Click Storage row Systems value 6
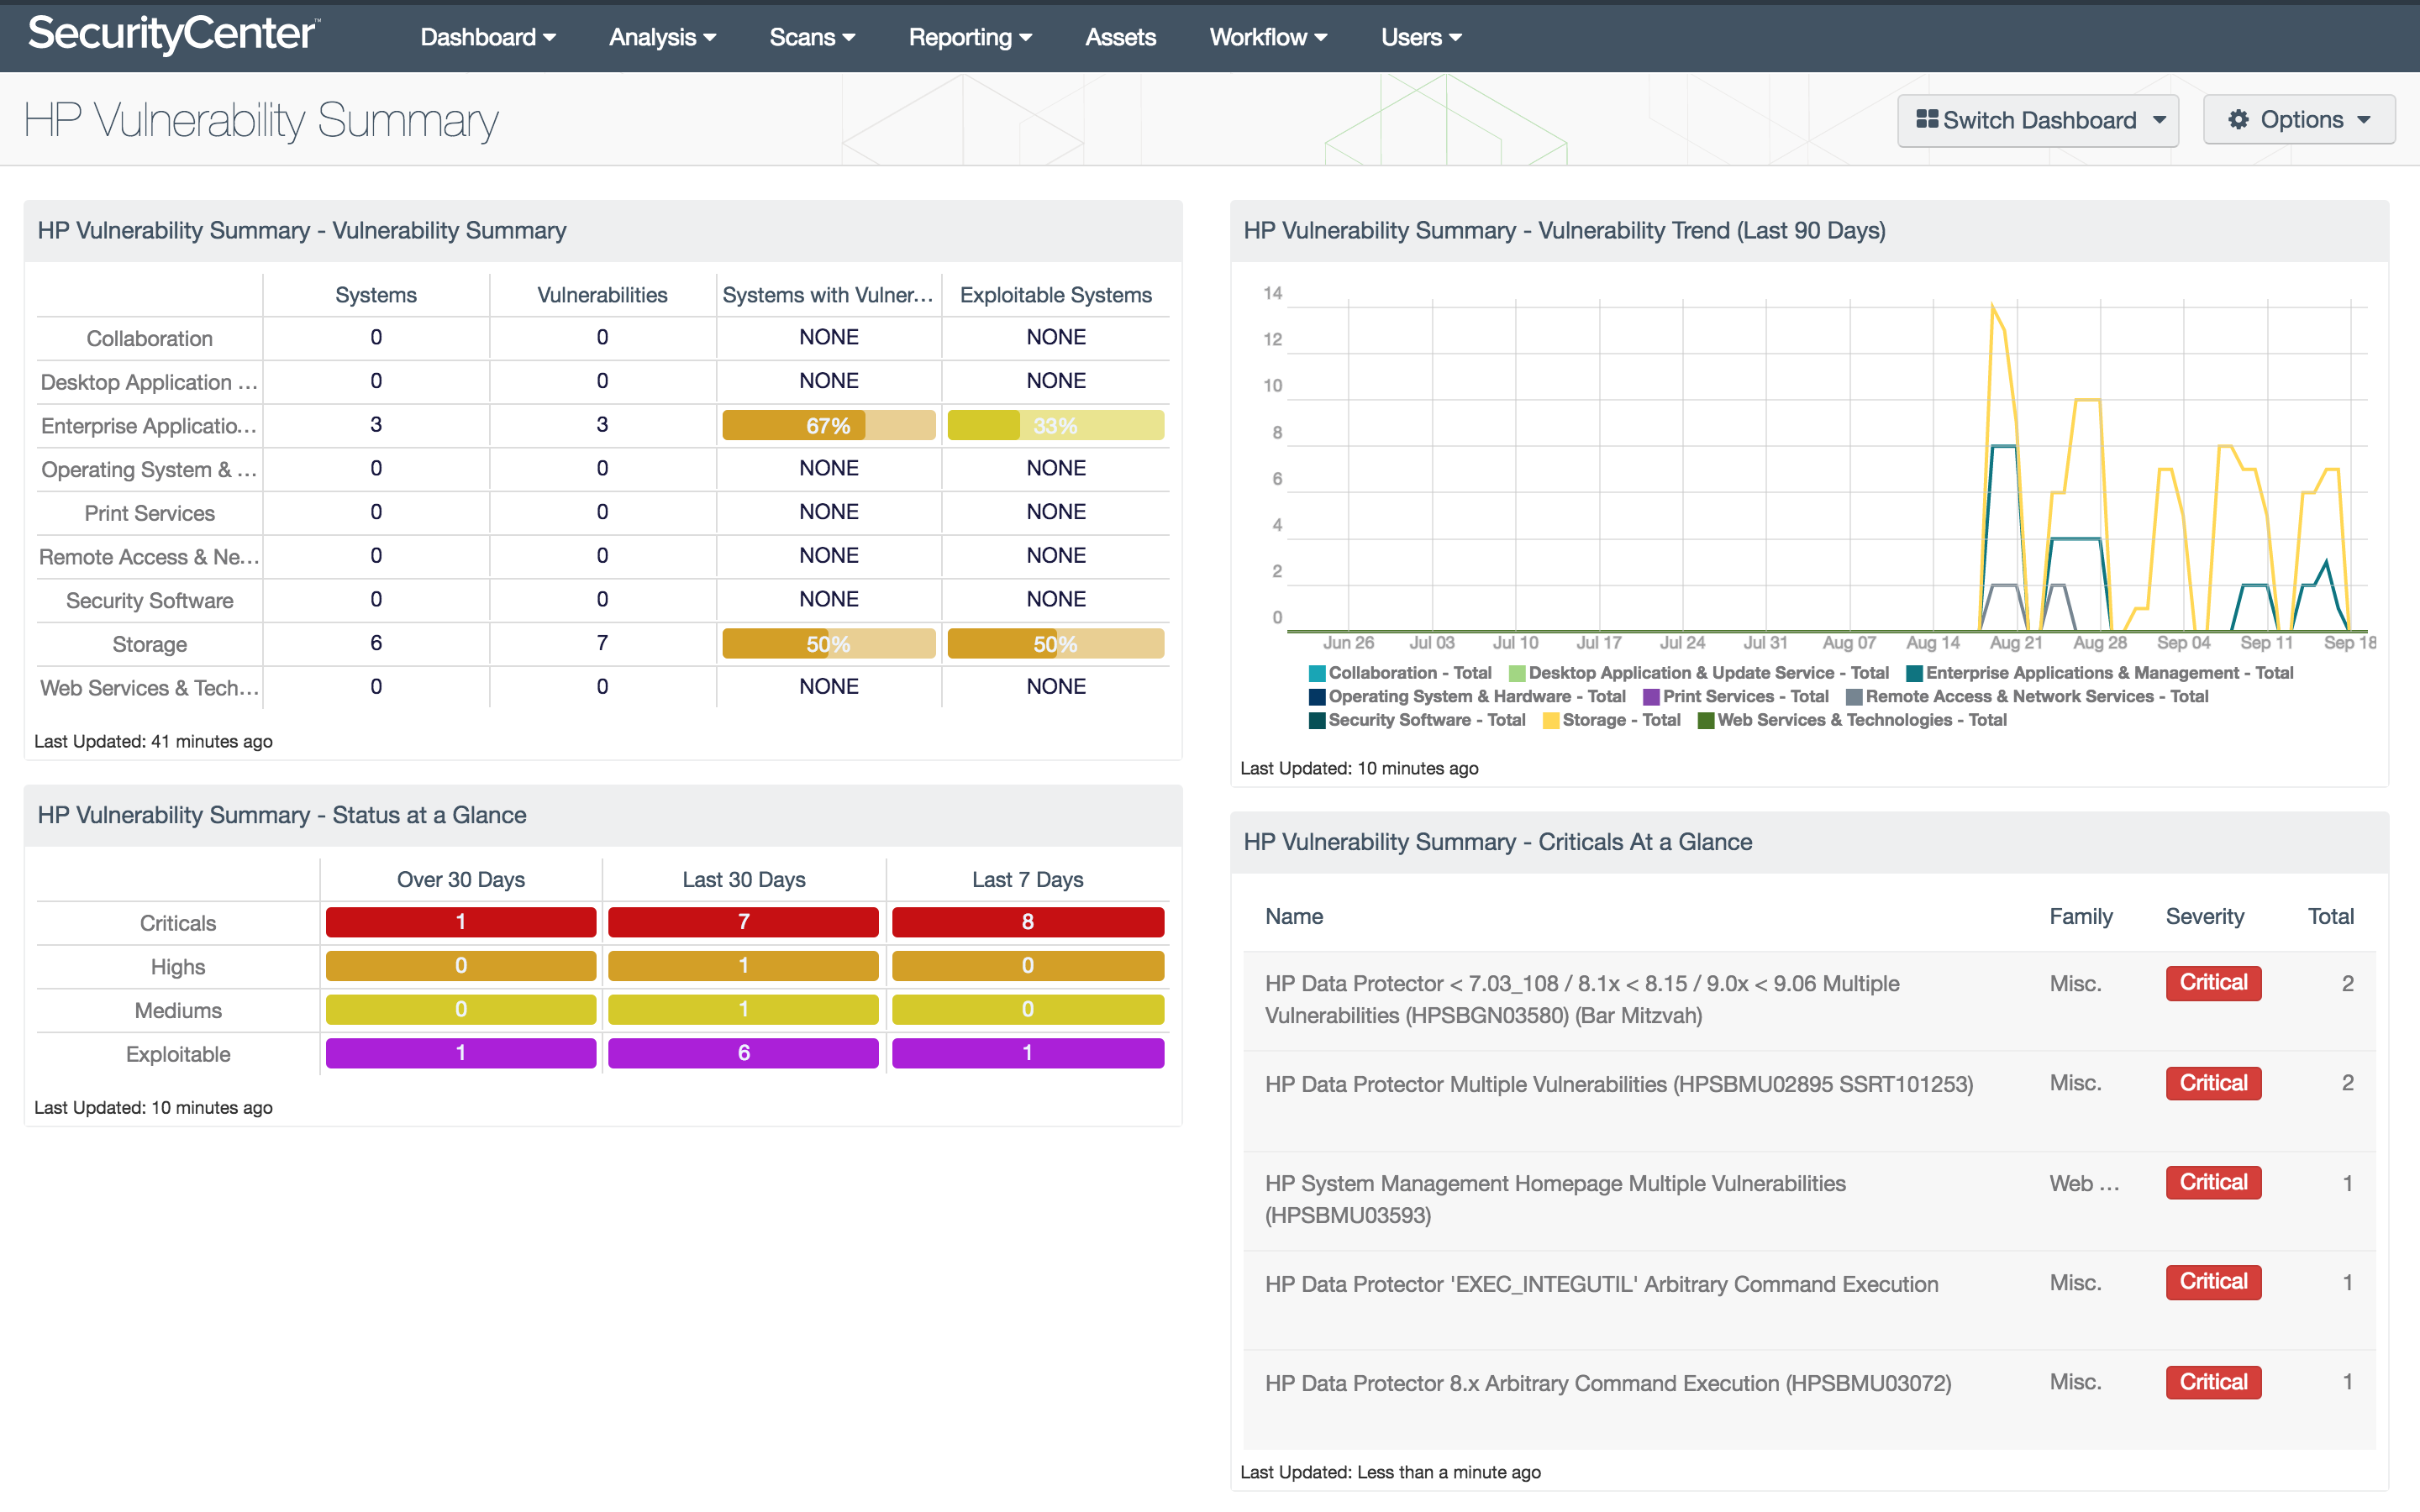This screenshot has width=2420, height=1512. [376, 643]
